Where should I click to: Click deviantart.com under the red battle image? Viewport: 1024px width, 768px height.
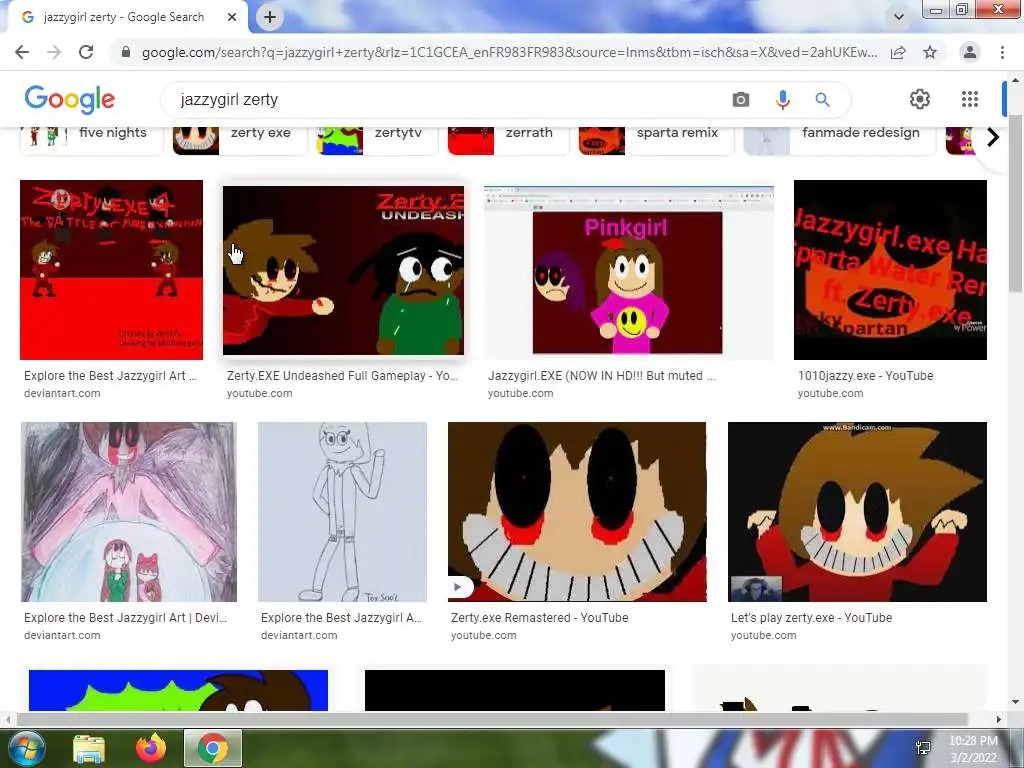(x=62, y=393)
